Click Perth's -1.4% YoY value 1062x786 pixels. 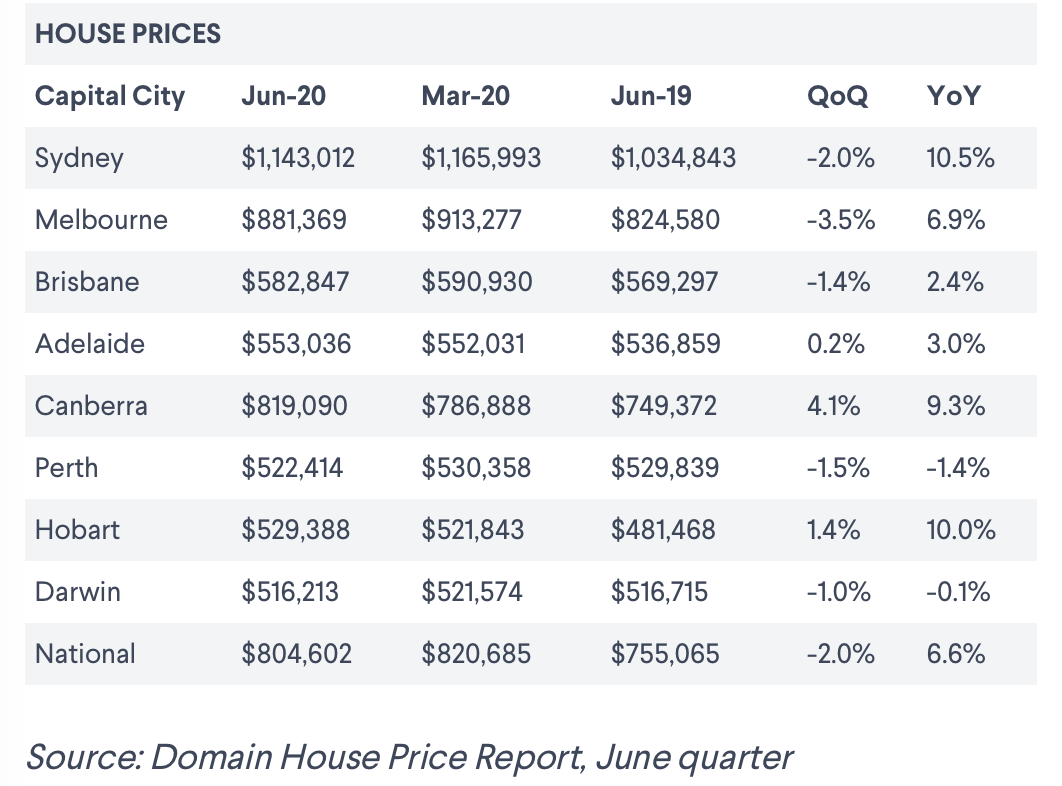coord(959,468)
